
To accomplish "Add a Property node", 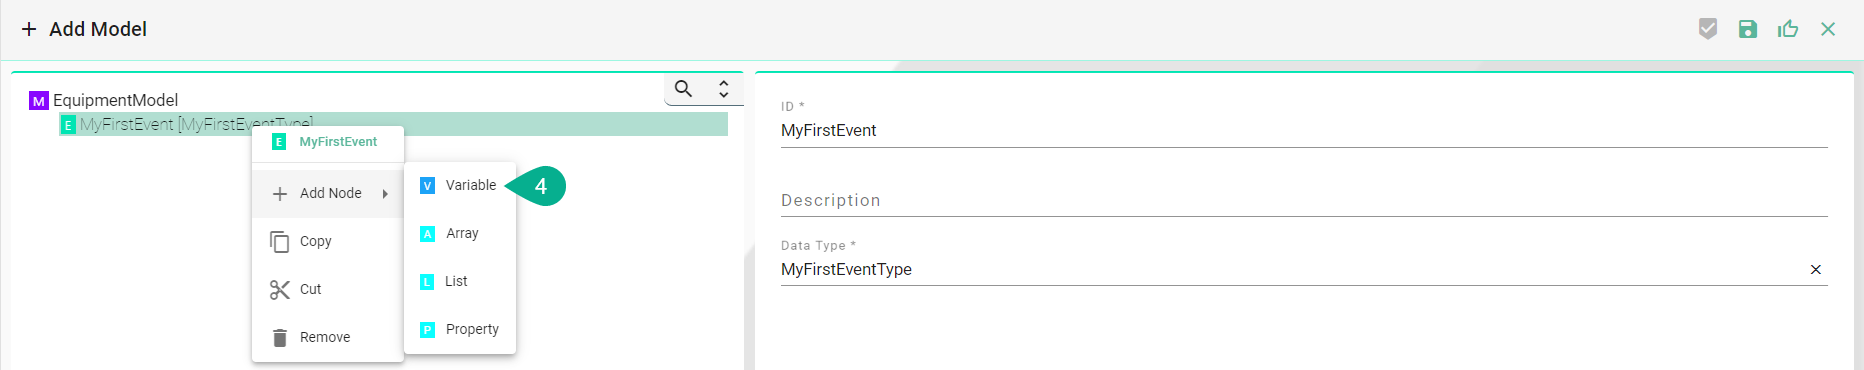I will (x=460, y=329).
